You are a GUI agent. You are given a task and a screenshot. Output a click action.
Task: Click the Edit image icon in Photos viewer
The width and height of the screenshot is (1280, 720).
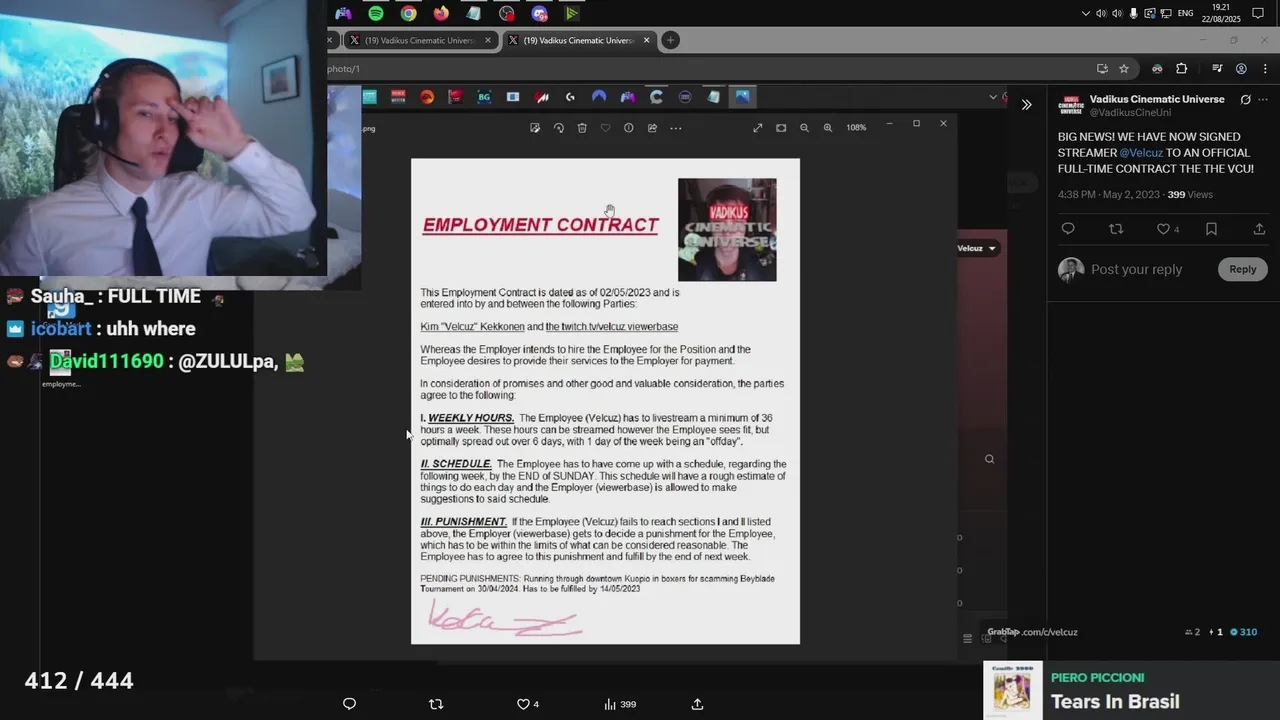(535, 128)
